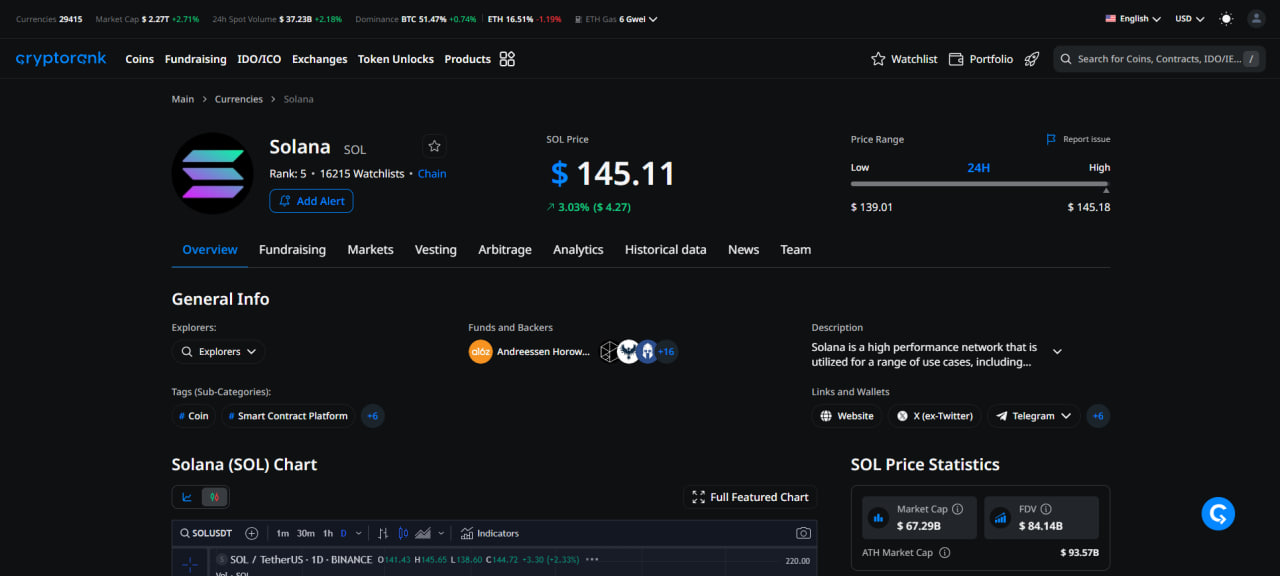Viewport: 1280px width, 576px height.
Task: Switch to line chart view
Action: [x=187, y=497]
